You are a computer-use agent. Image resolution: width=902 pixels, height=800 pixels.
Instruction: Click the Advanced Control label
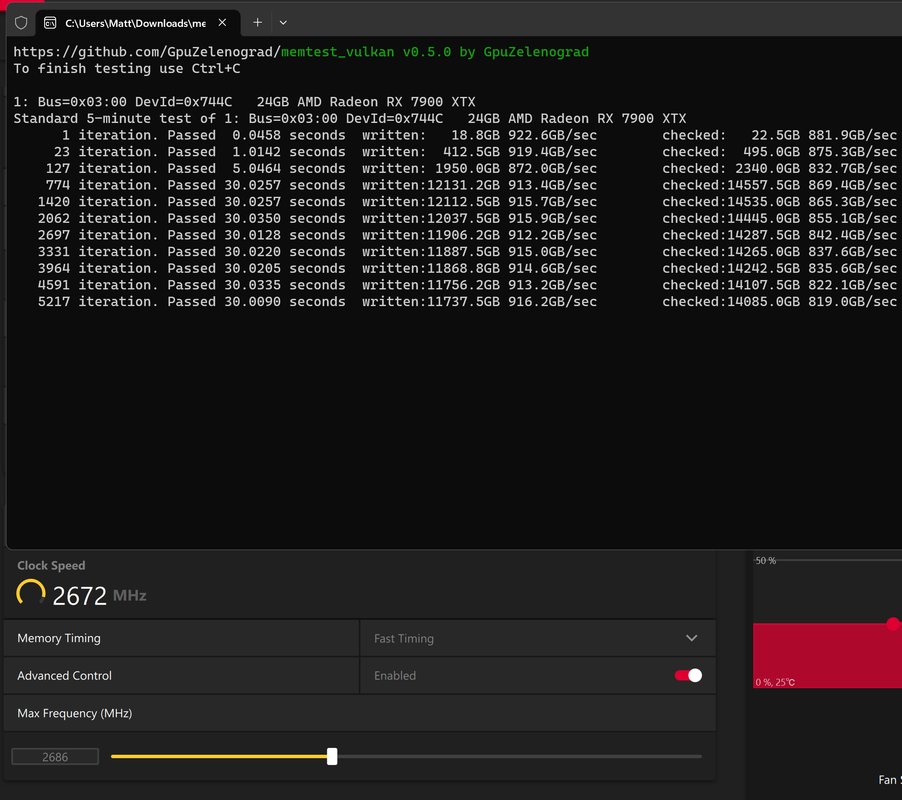(64, 676)
